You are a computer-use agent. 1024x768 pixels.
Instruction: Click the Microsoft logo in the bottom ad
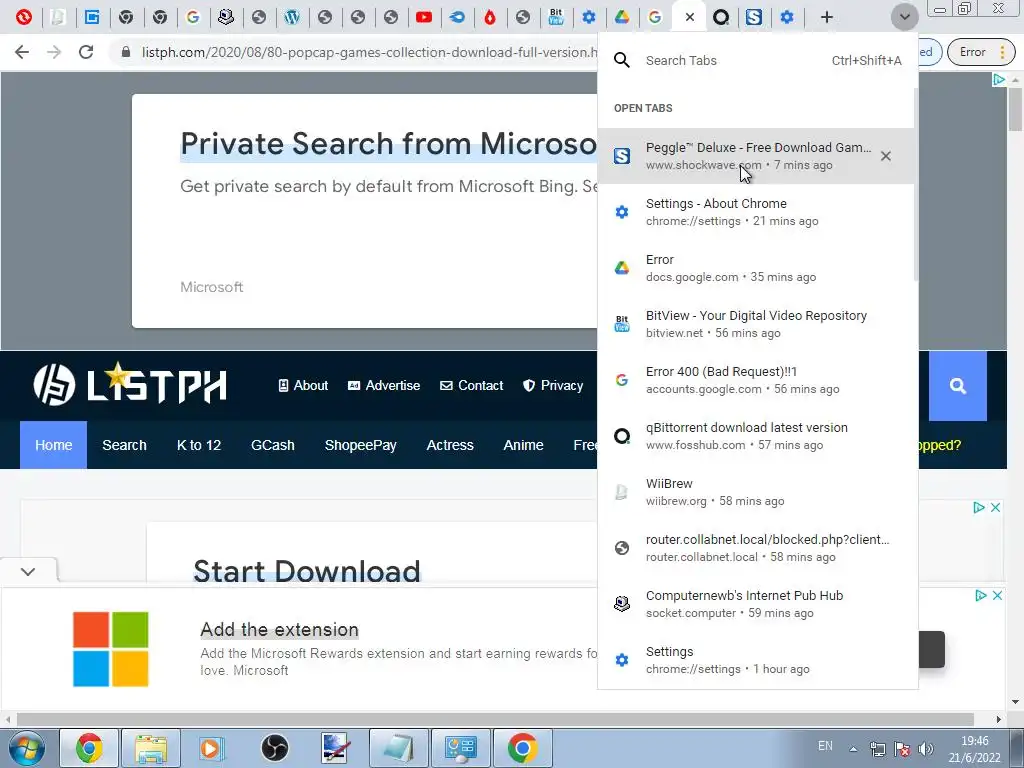111,649
